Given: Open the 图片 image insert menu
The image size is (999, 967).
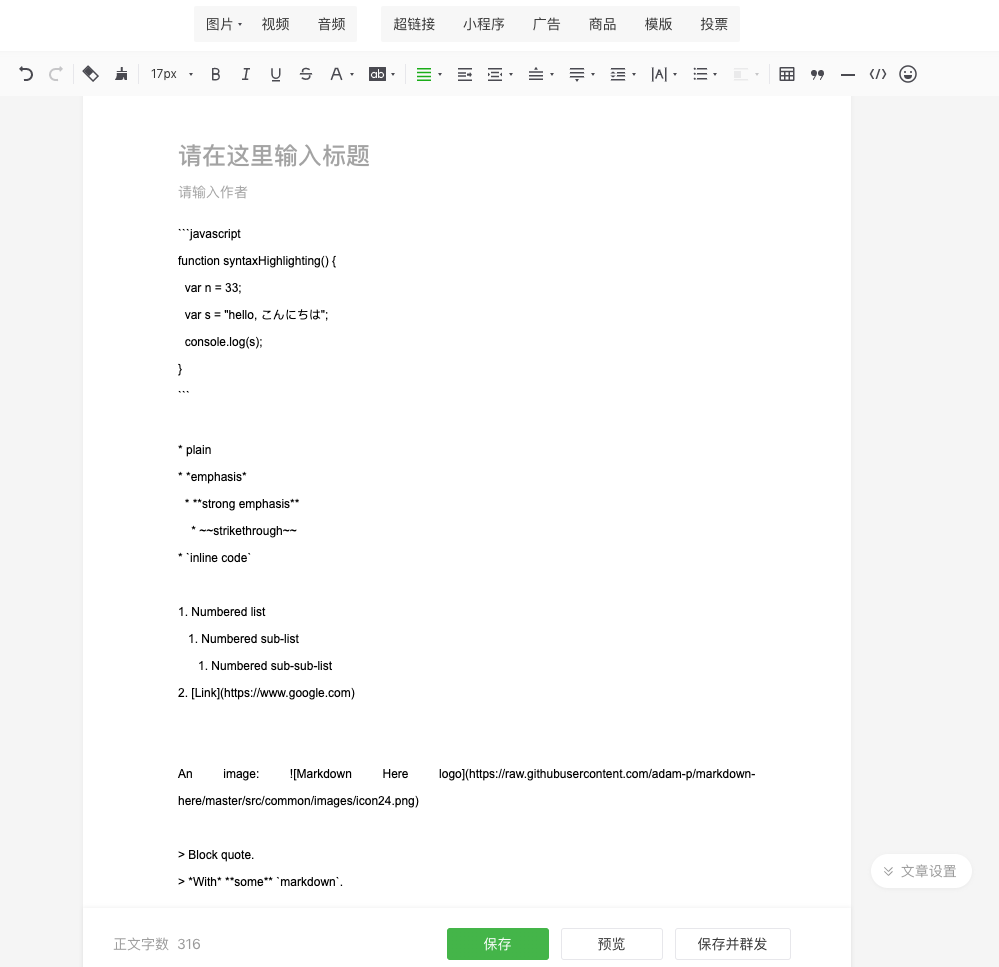Looking at the screenshot, I should point(224,24).
